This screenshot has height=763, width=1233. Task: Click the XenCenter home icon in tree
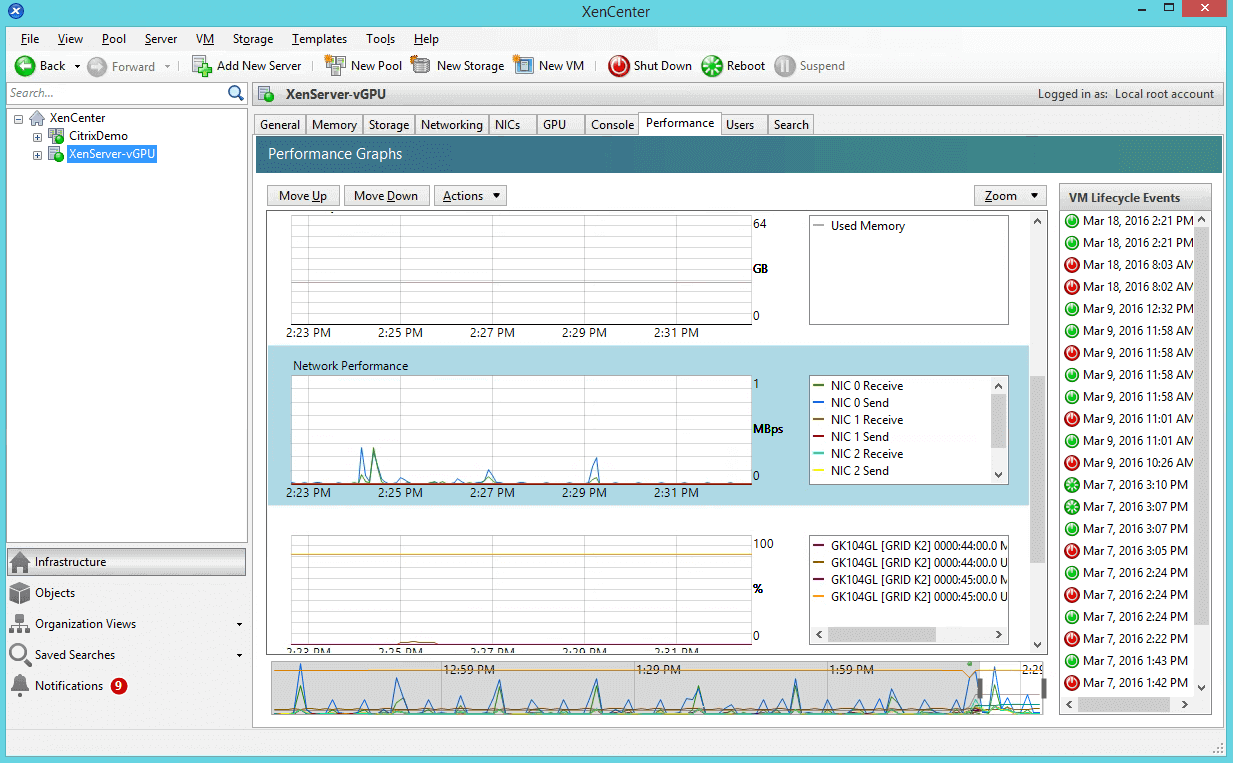(38, 118)
